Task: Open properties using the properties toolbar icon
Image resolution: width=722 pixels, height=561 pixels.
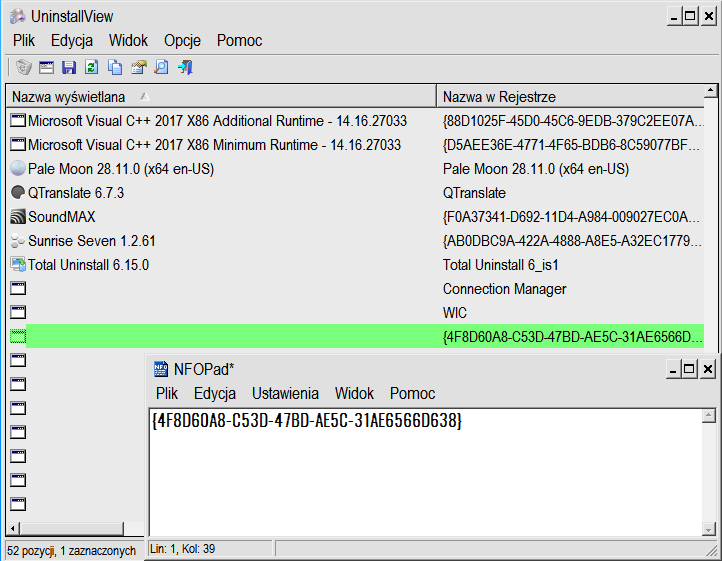Action: 139,68
